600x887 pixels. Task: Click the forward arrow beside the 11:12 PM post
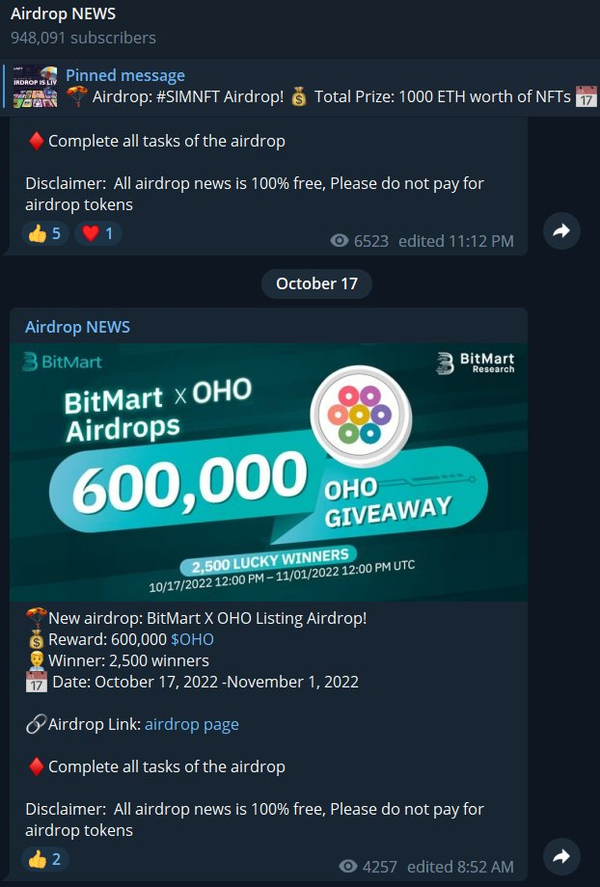(562, 230)
